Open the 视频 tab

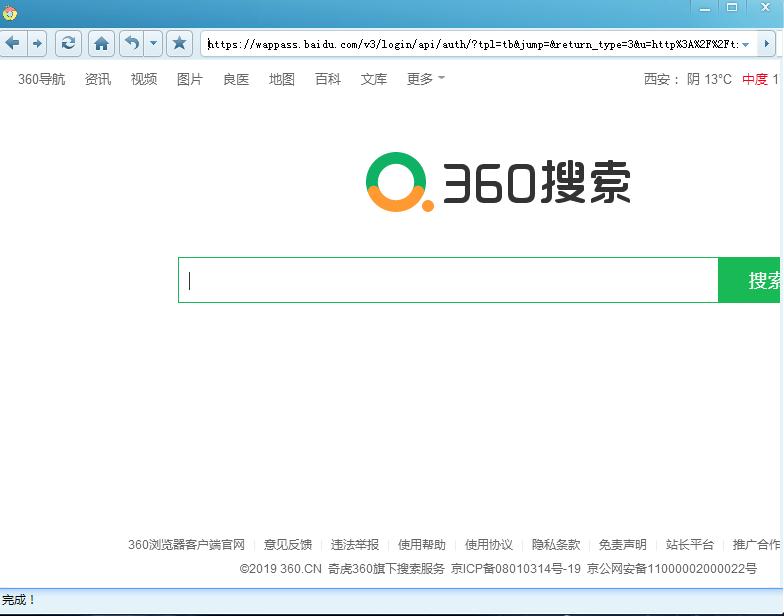[144, 79]
